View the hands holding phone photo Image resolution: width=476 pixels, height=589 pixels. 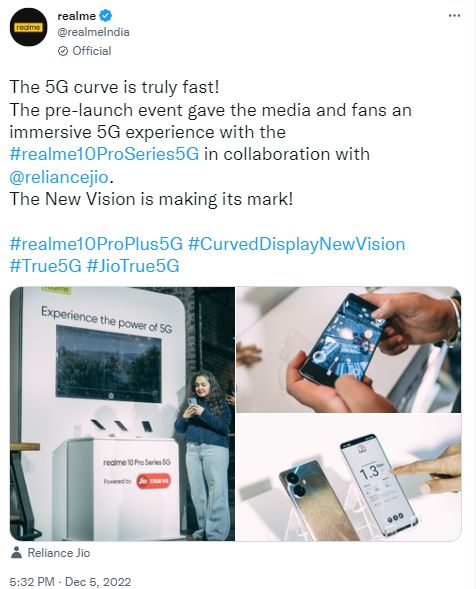pos(349,349)
